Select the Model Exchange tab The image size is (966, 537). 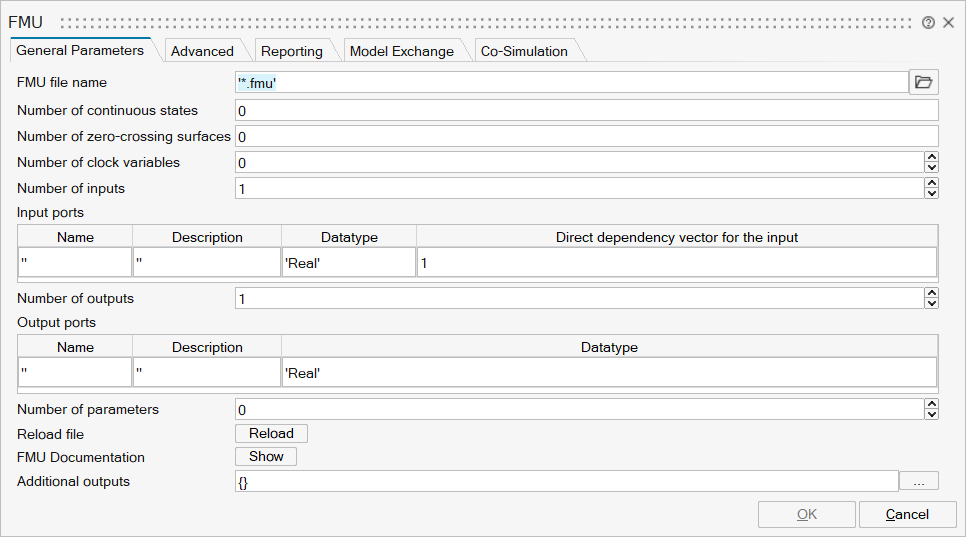click(x=401, y=51)
